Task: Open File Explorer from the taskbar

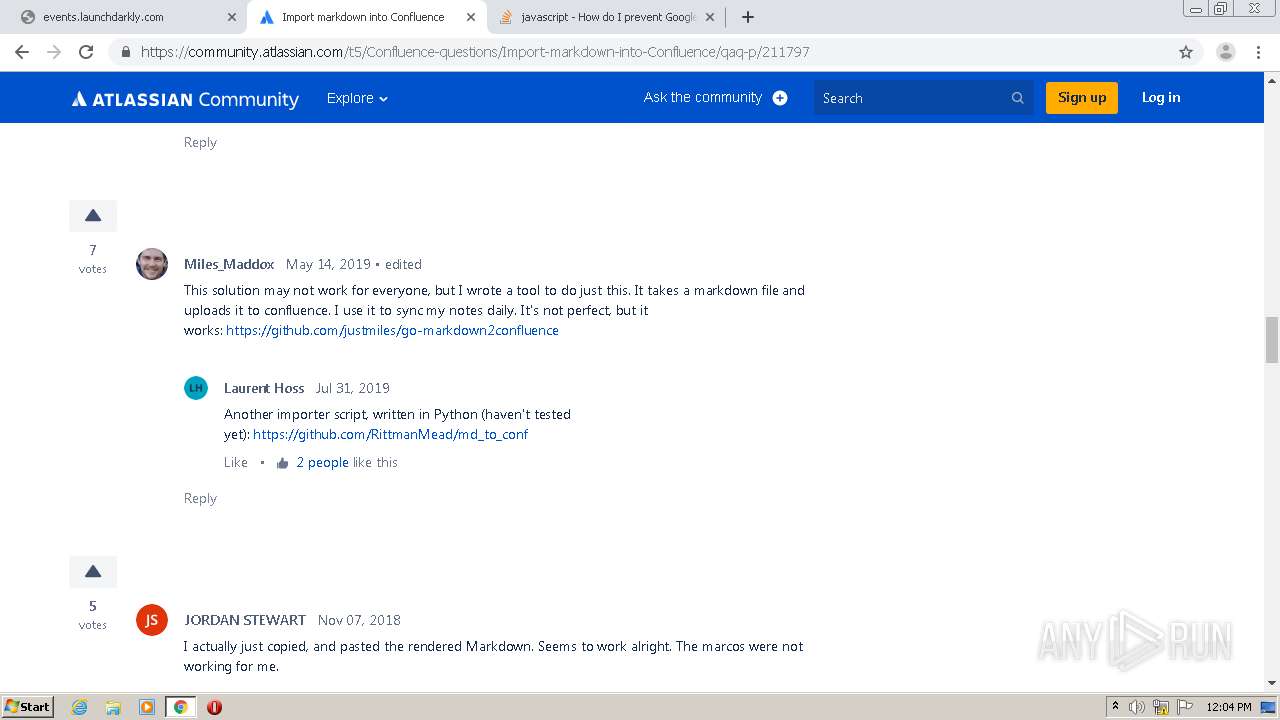Action: coord(113,707)
